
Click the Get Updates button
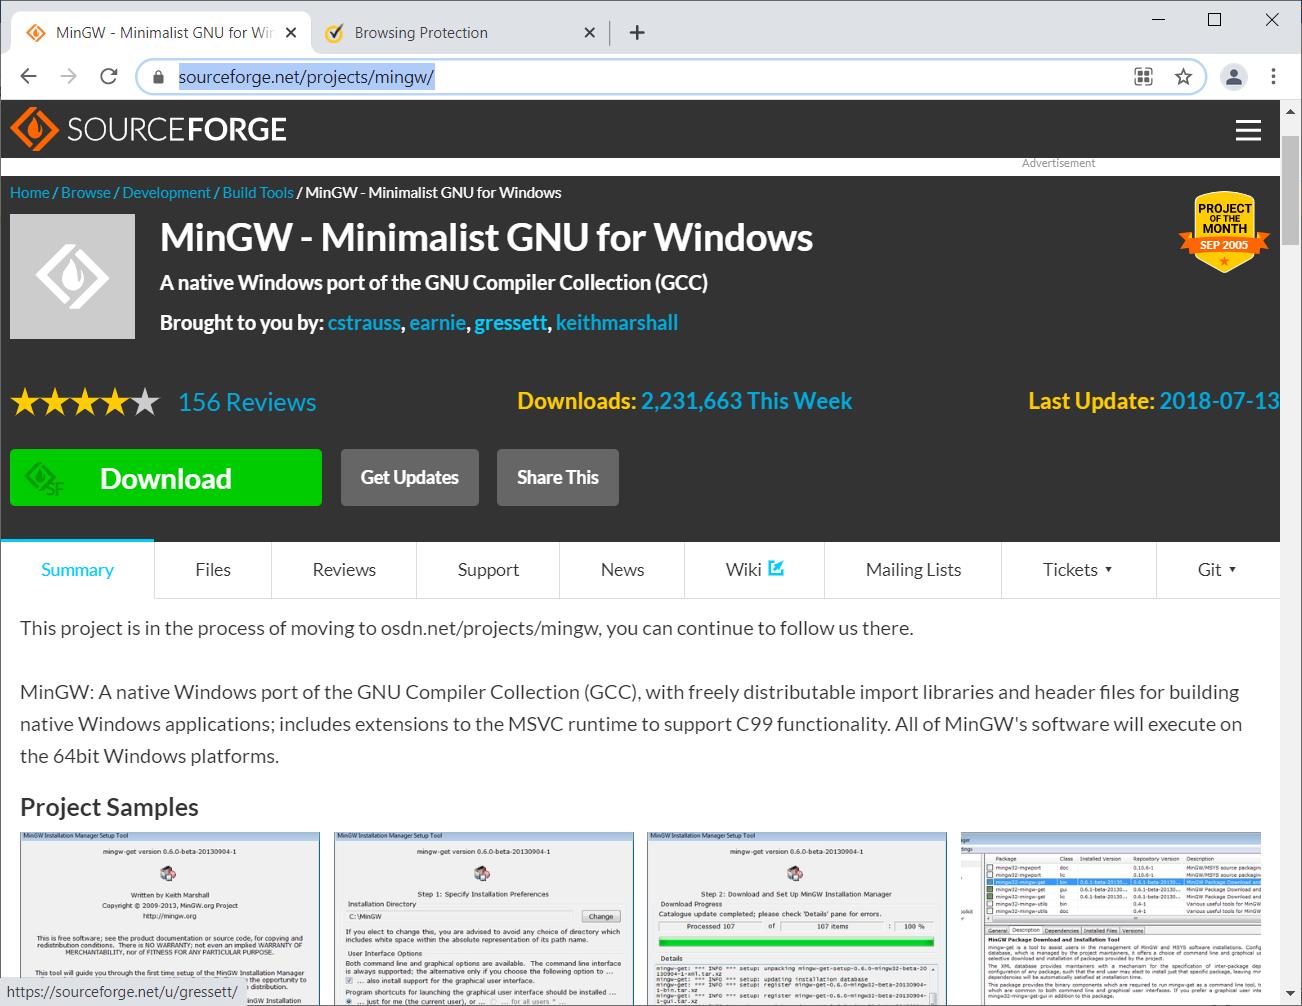pos(410,478)
